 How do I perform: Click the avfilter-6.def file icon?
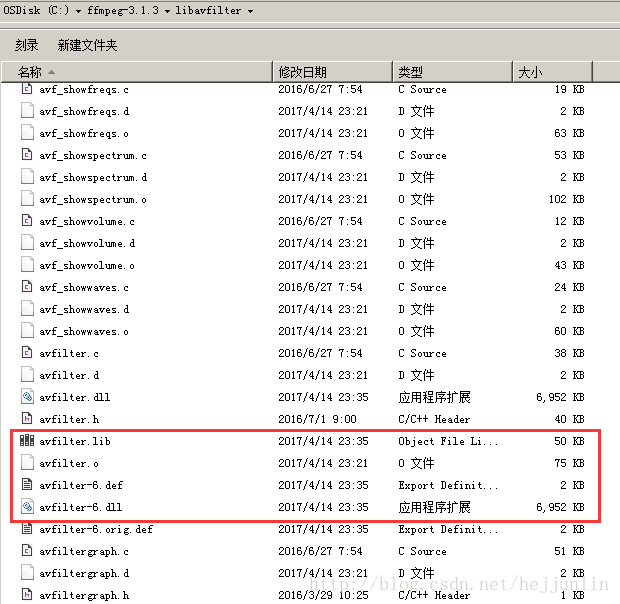[27, 485]
